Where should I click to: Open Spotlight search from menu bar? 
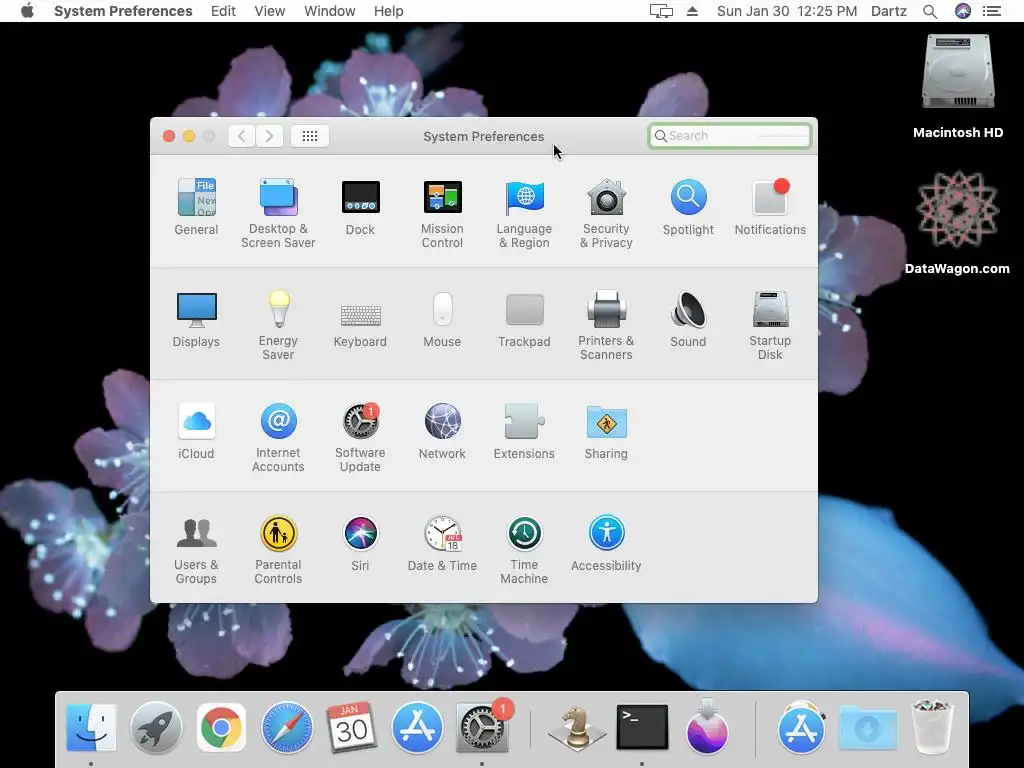coord(930,11)
